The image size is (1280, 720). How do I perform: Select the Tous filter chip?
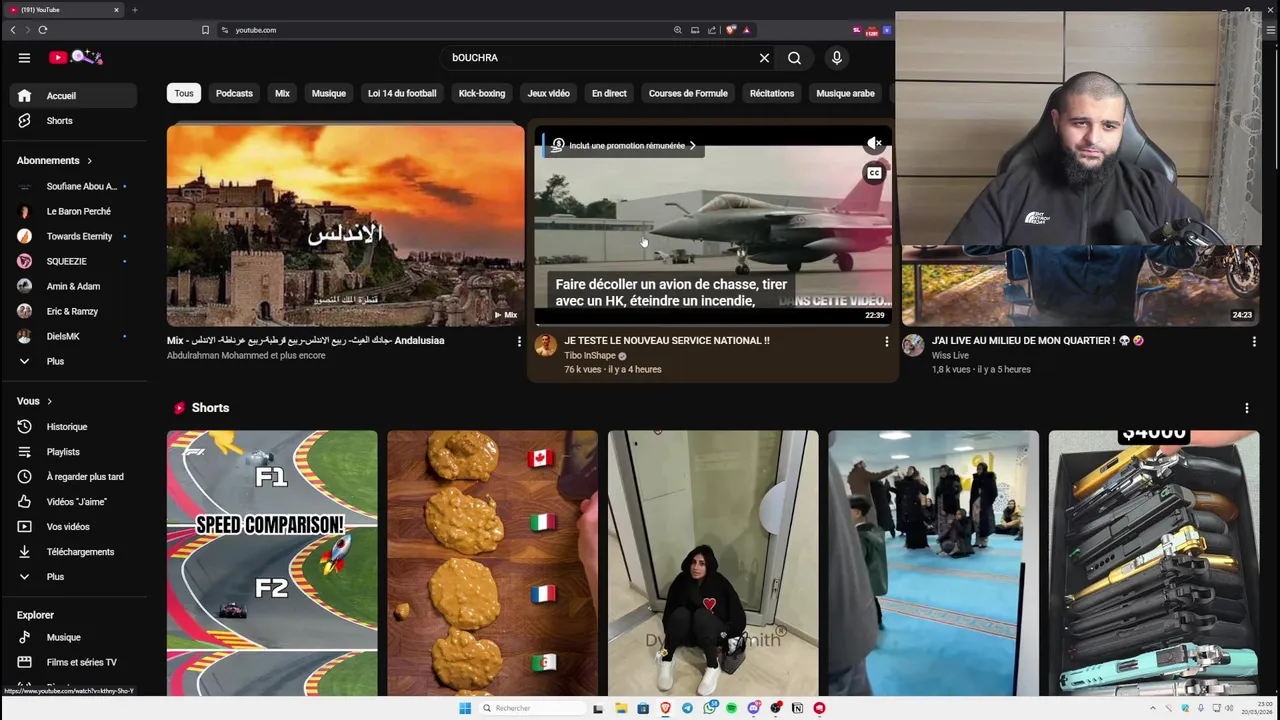[x=184, y=93]
